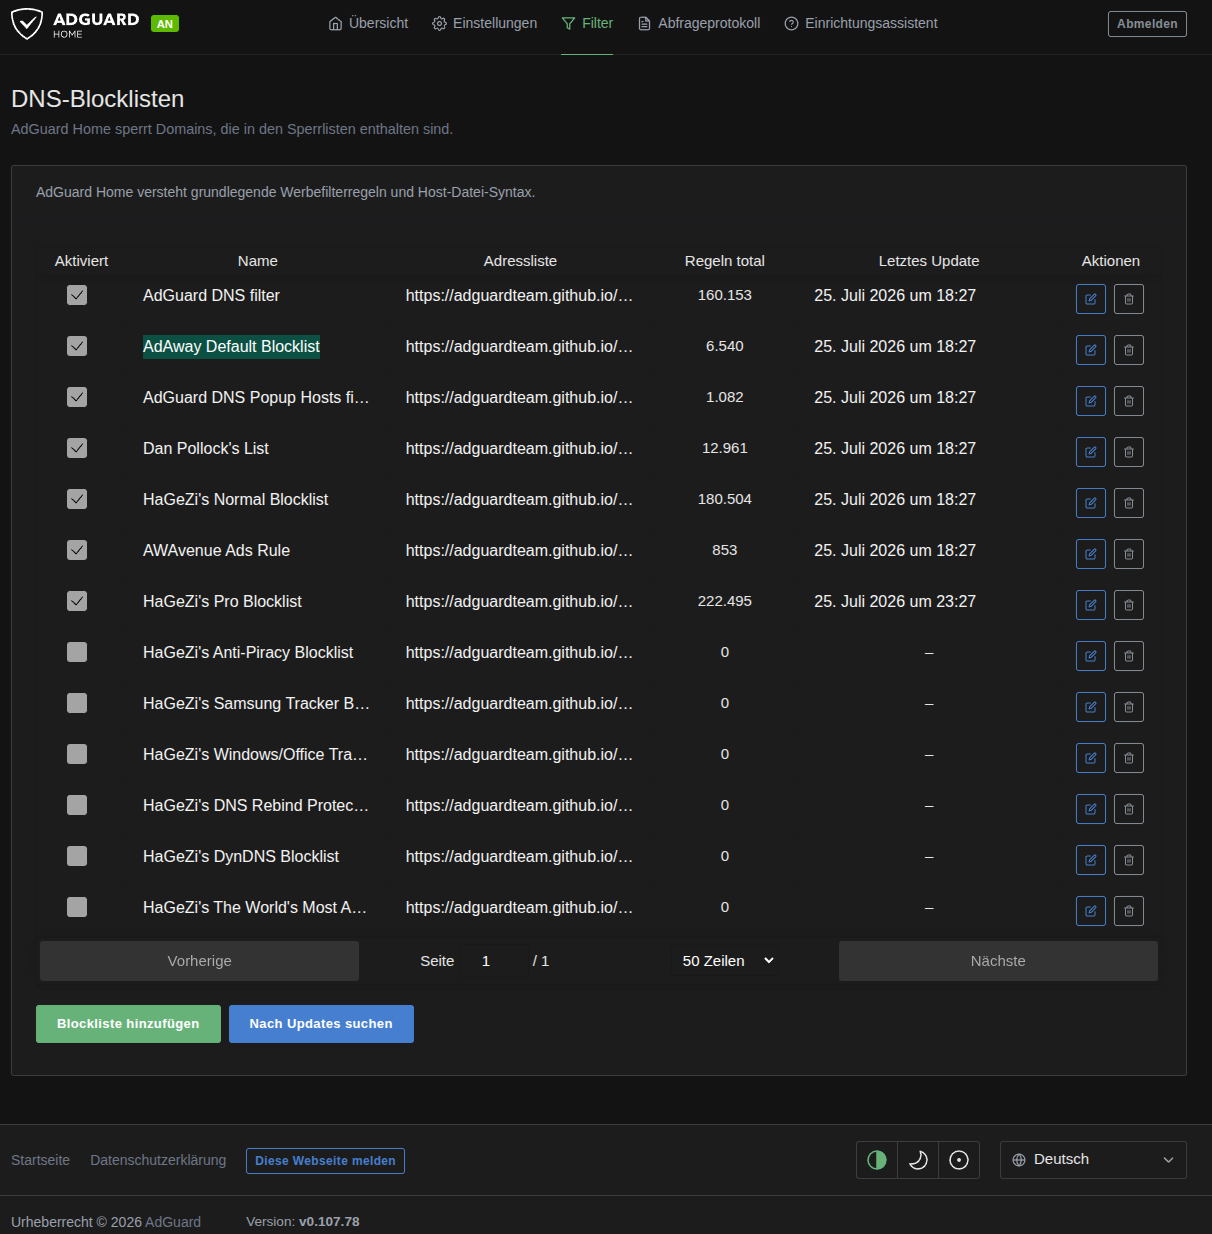Delete HaGeZi's DNS Rebind Protection list
The width and height of the screenshot is (1212, 1234).
(1129, 809)
